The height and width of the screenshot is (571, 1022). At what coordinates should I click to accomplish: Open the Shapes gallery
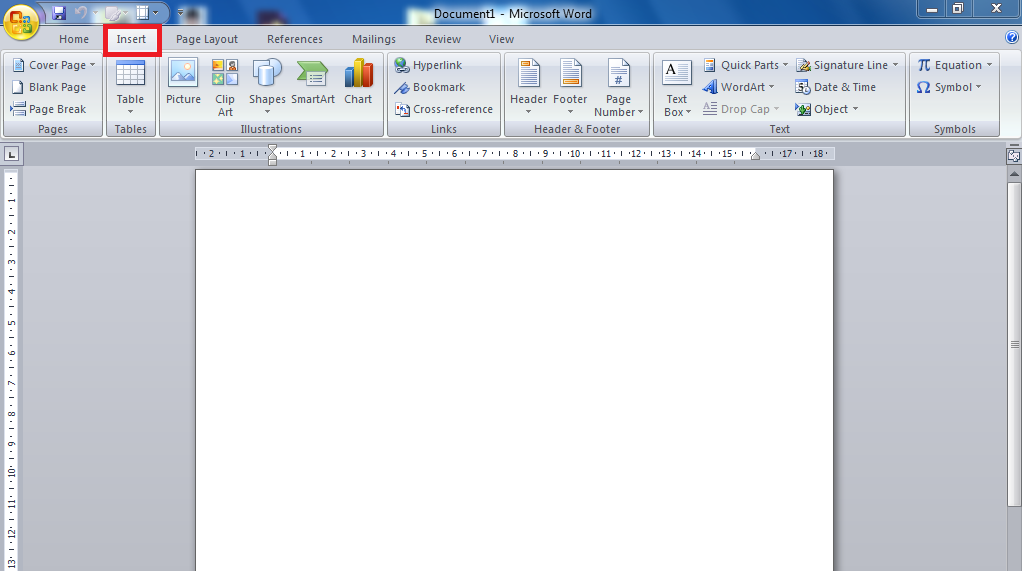(267, 87)
